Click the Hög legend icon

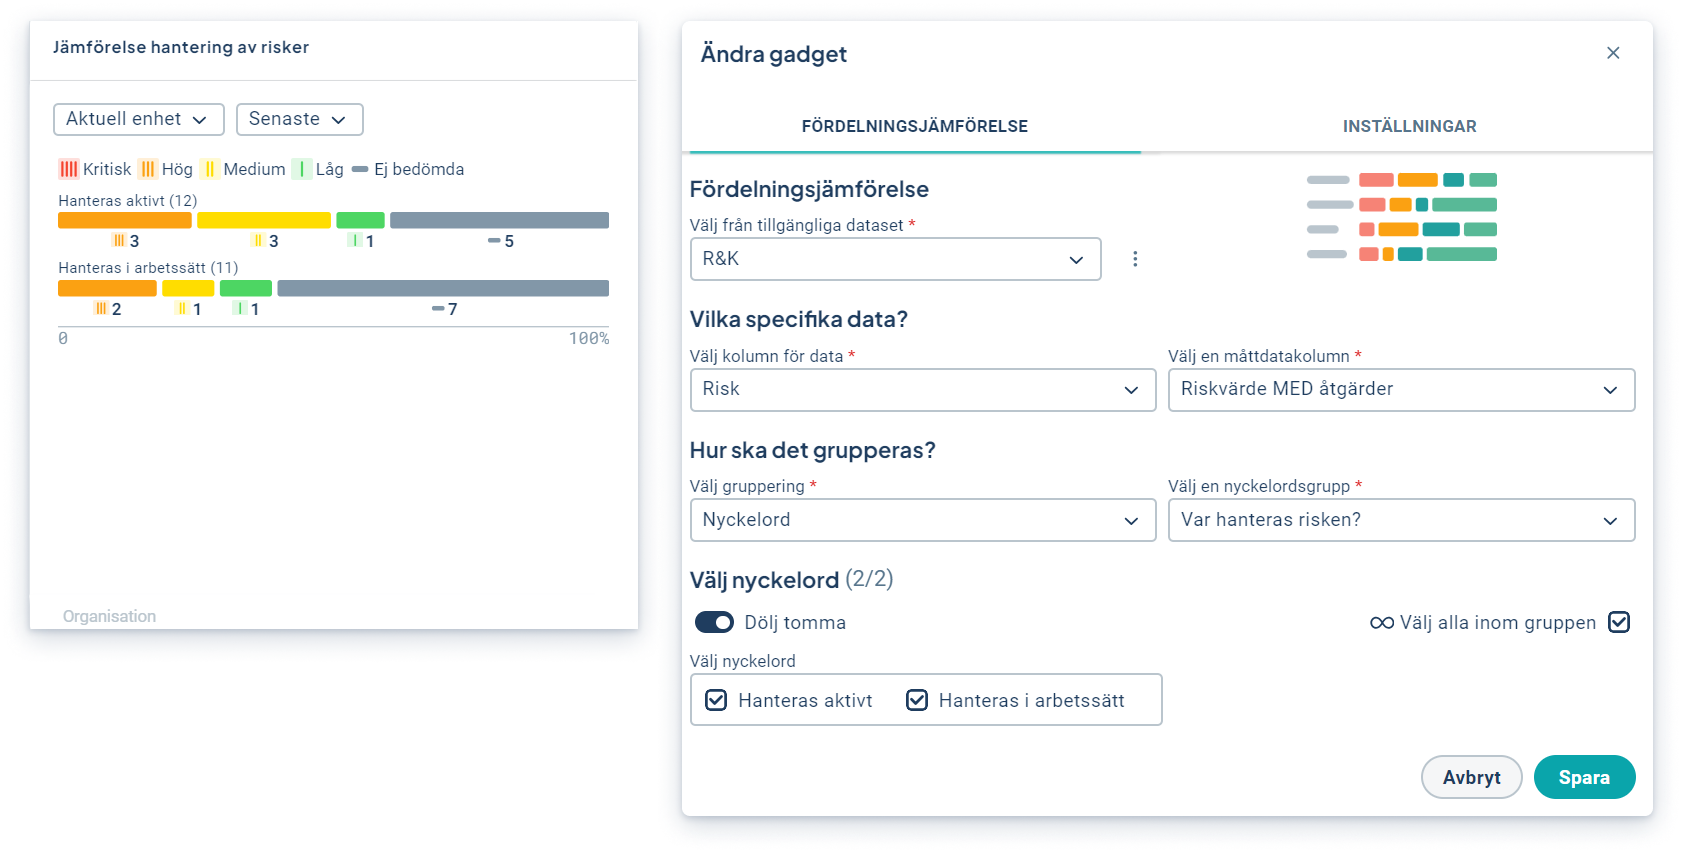148,169
